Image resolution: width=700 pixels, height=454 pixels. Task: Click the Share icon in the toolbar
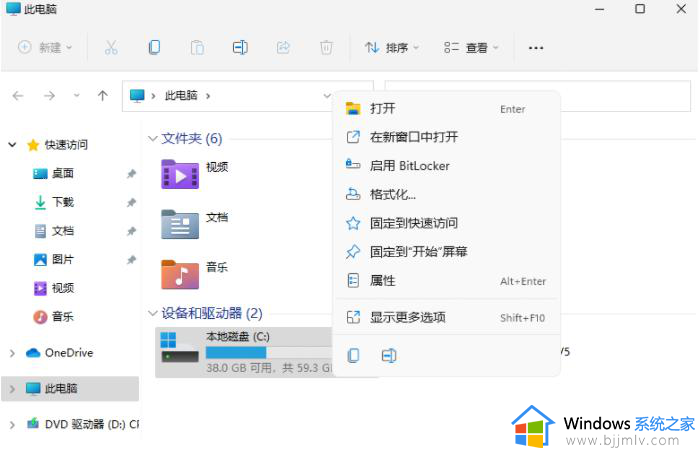point(283,47)
